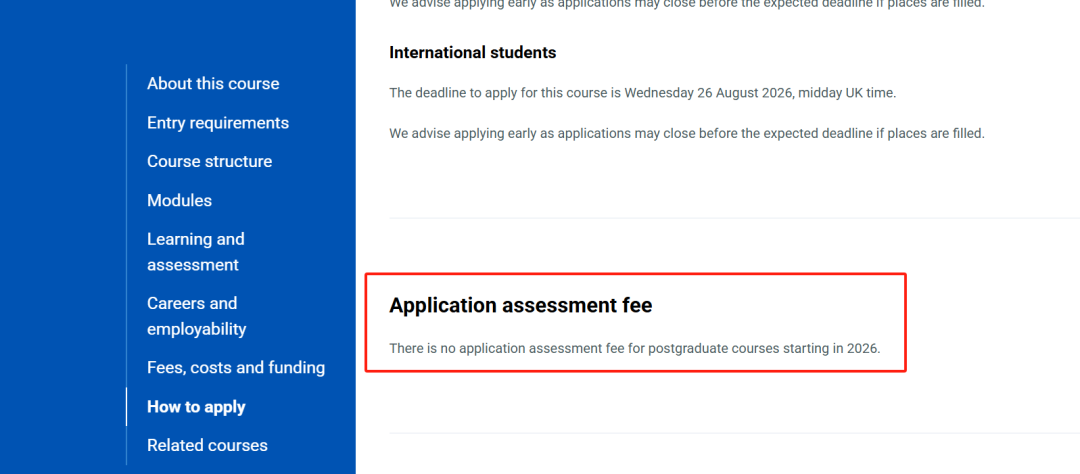Image resolution: width=1080 pixels, height=474 pixels.
Task: Go to the Entry requirements section
Action: pos(218,123)
